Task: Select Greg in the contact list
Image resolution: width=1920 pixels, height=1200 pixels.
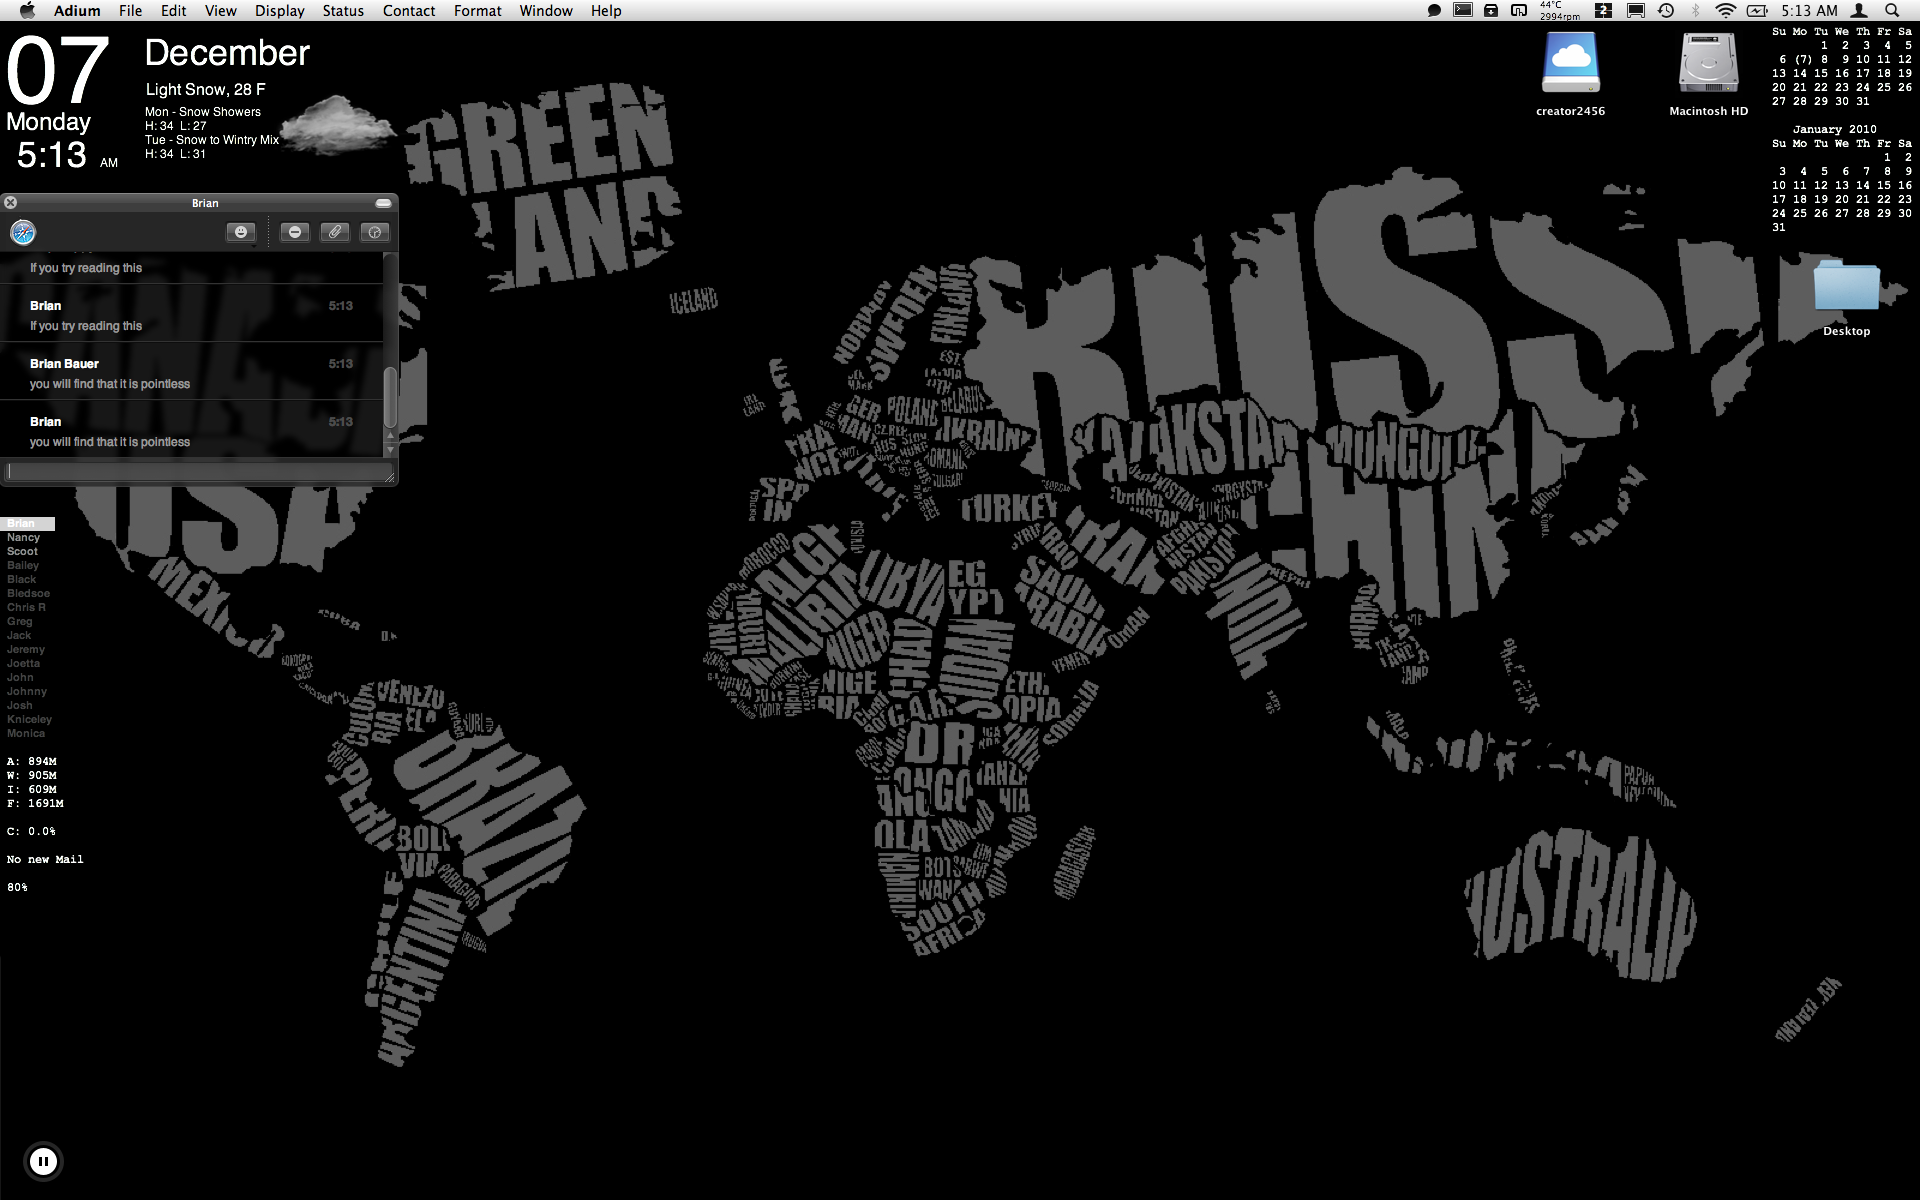Action: (19, 621)
